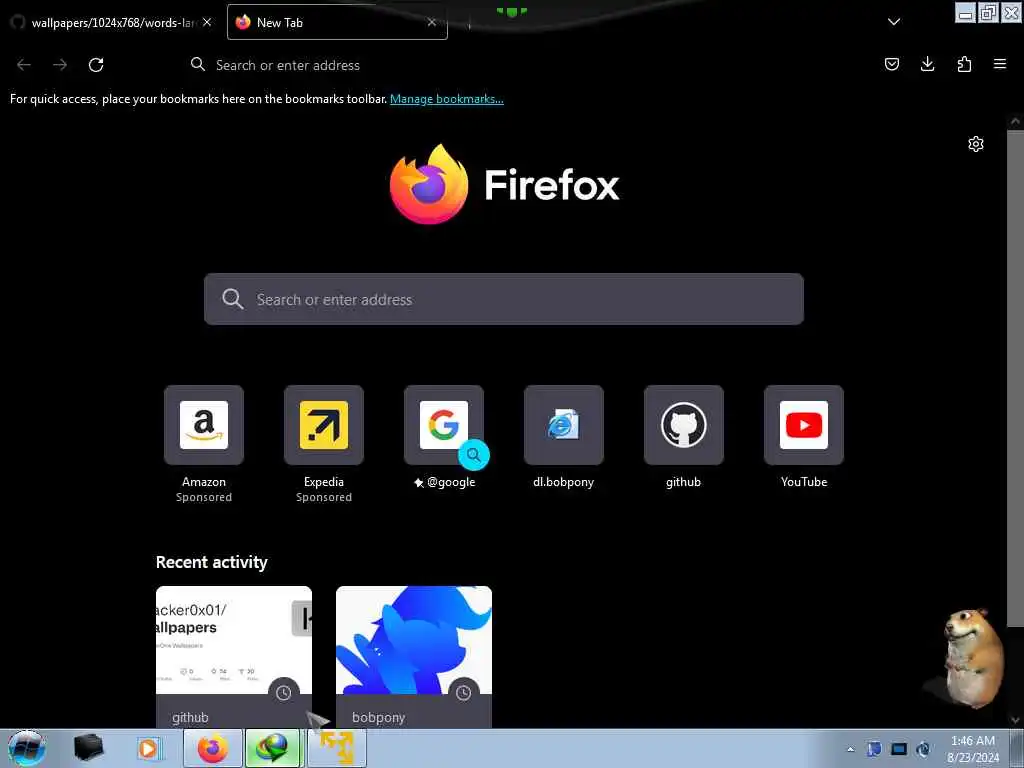Select the New Tab tab
Screen dimensions: 1024x768
[337, 22]
